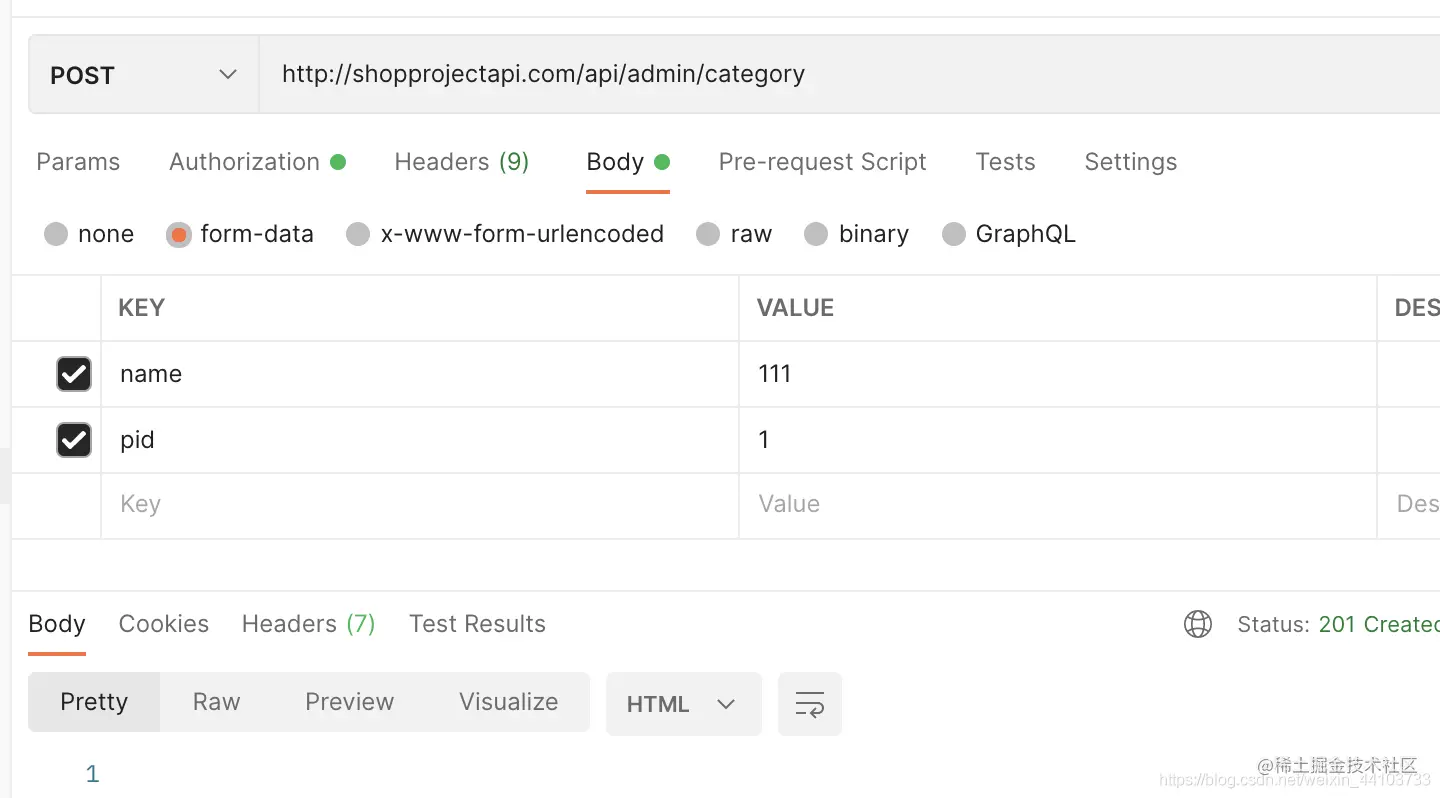Open the response Cookies tab
Screen dimensions: 1440x798
[x=164, y=624]
